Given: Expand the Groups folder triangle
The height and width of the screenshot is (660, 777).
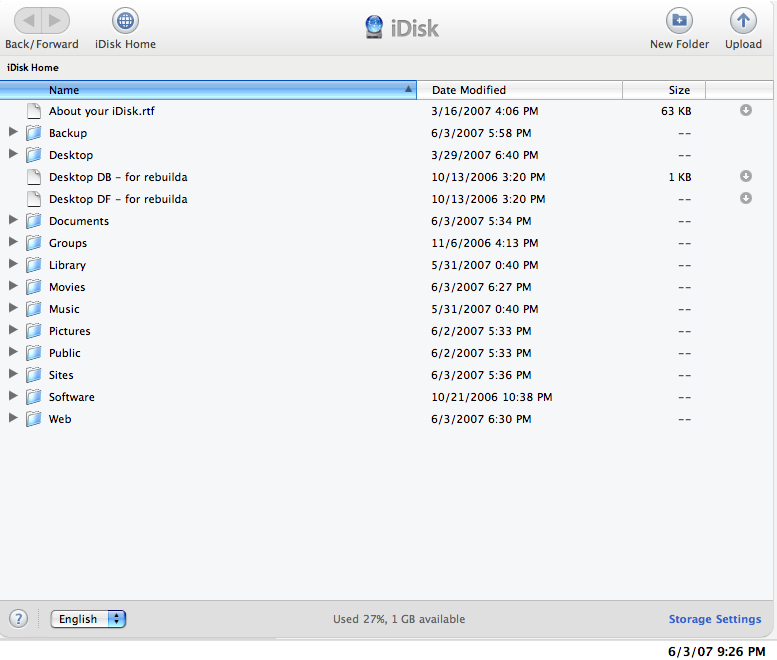Looking at the screenshot, I should pyautogui.click(x=13, y=242).
